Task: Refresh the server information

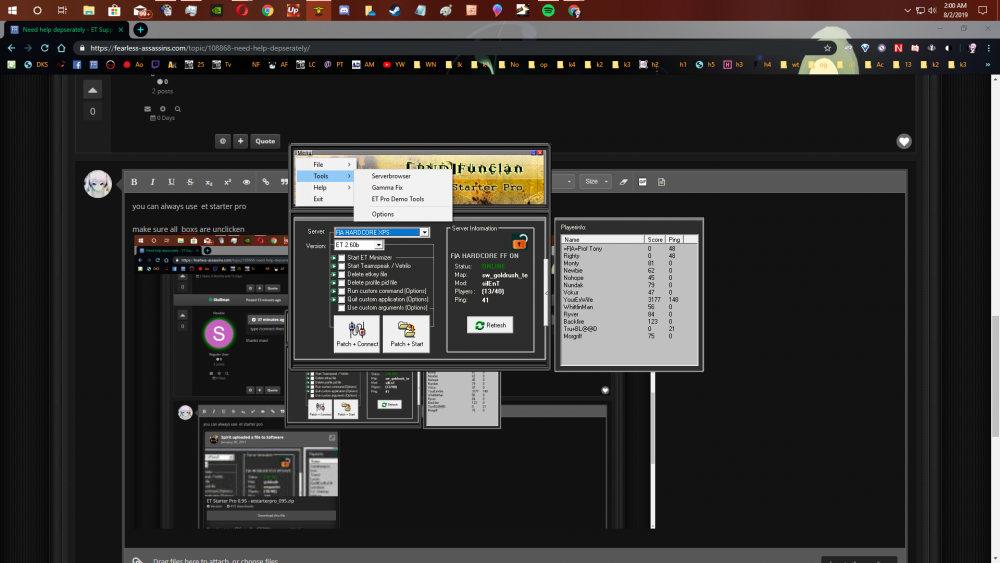Action: coord(490,325)
